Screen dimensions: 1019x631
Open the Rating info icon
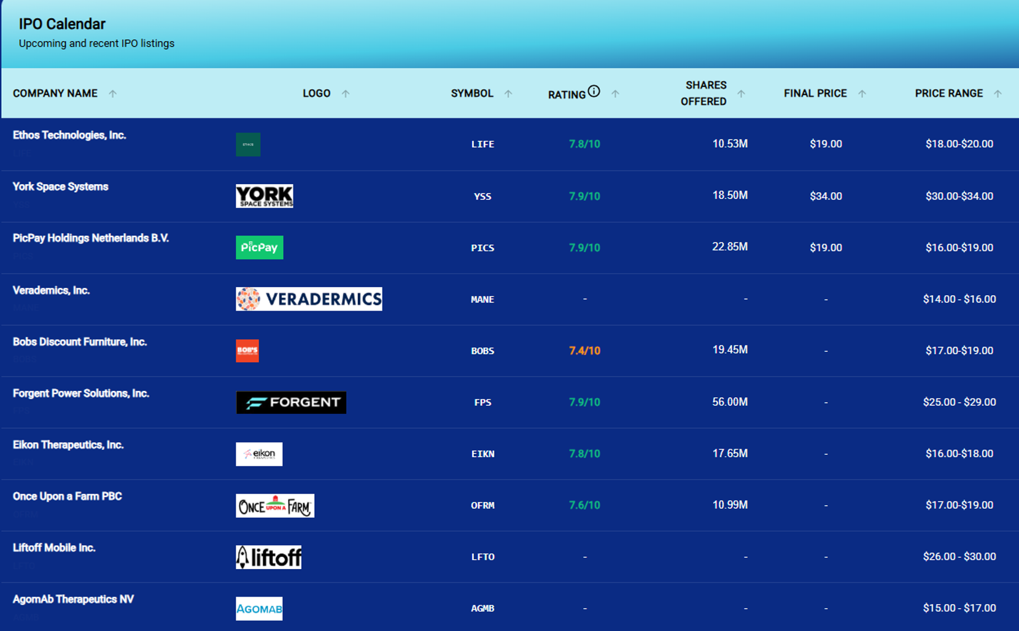[x=594, y=91]
